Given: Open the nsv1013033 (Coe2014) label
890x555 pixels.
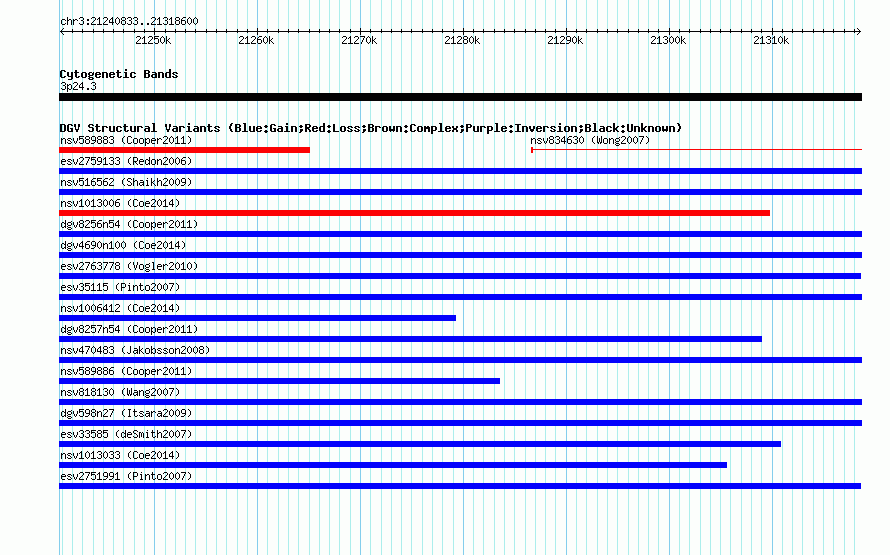Looking at the screenshot, I should coord(120,455).
